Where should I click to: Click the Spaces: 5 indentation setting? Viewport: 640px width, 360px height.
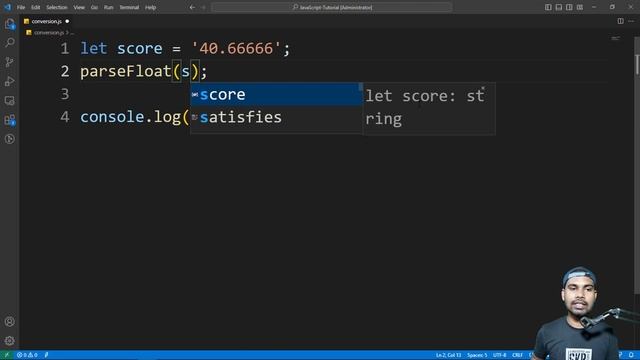(x=477, y=355)
